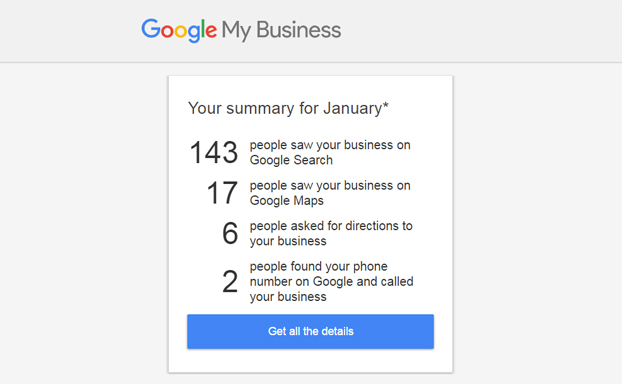The height and width of the screenshot is (384, 622).
Task: Click the people saw your business on Google Search text
Action: tap(330, 152)
